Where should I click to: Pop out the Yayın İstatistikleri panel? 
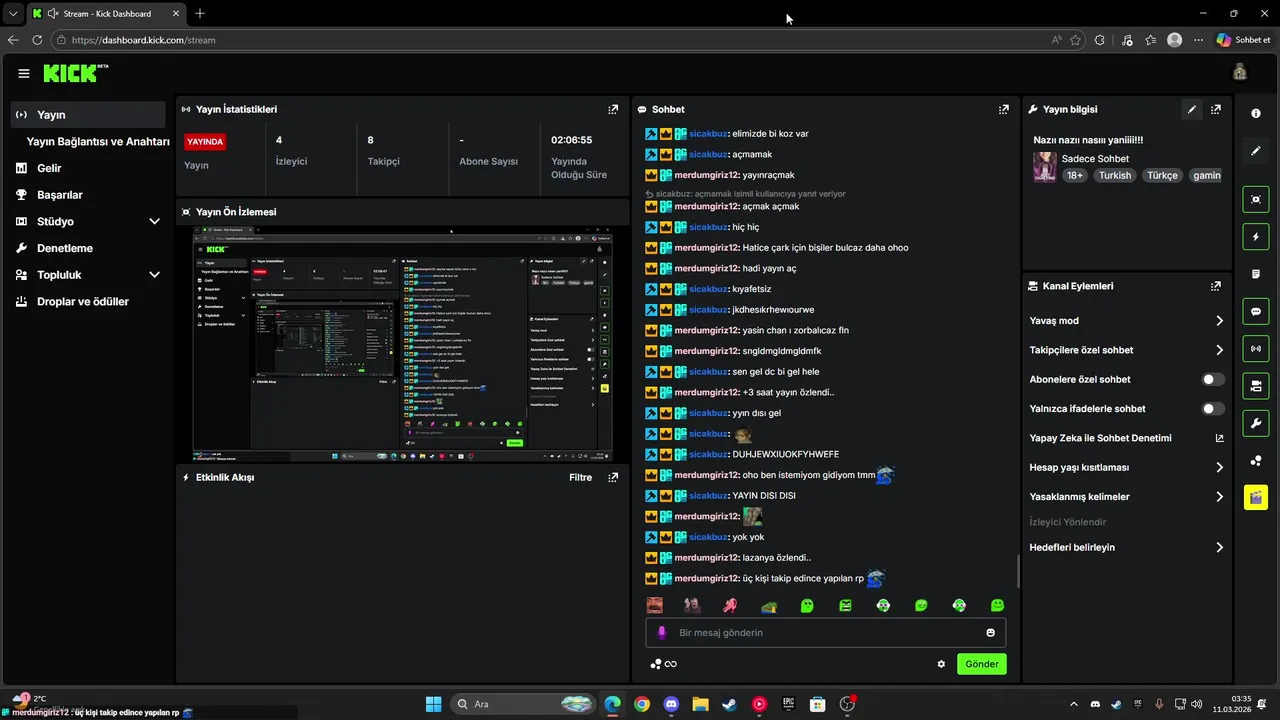(x=613, y=109)
